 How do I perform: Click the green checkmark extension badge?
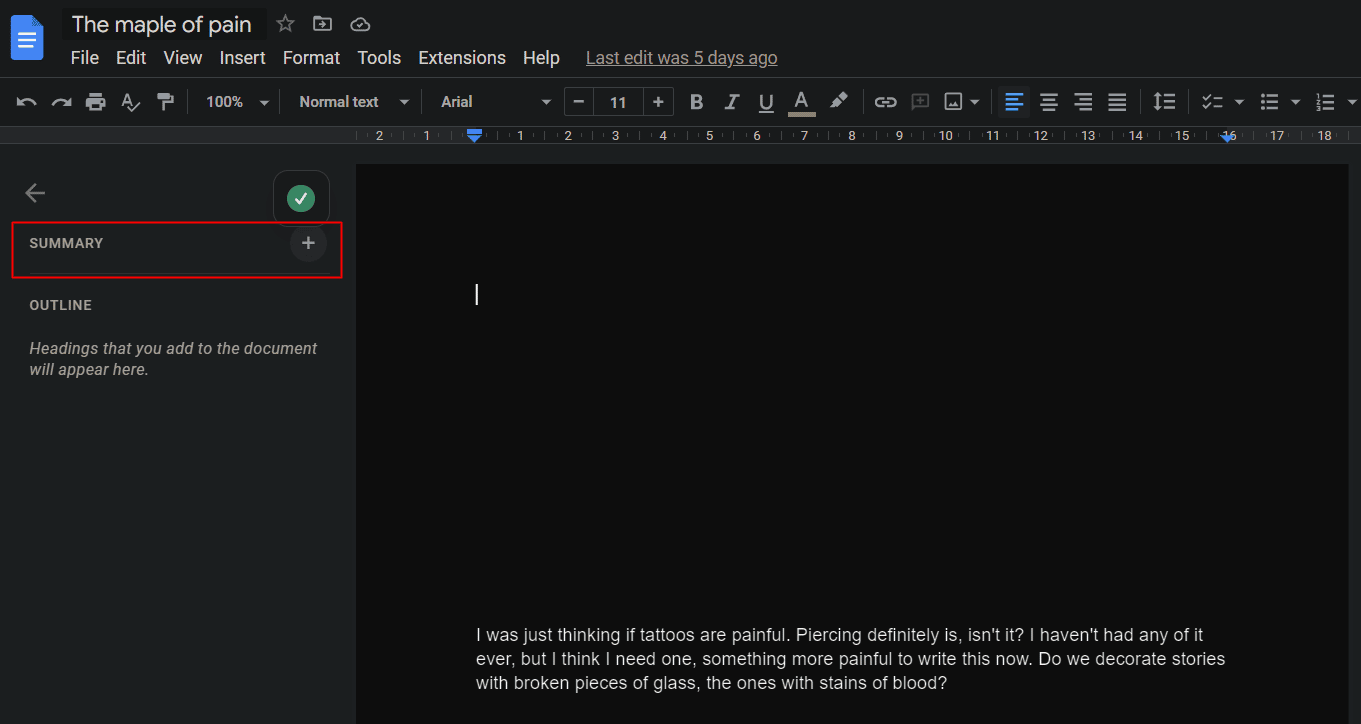point(301,199)
